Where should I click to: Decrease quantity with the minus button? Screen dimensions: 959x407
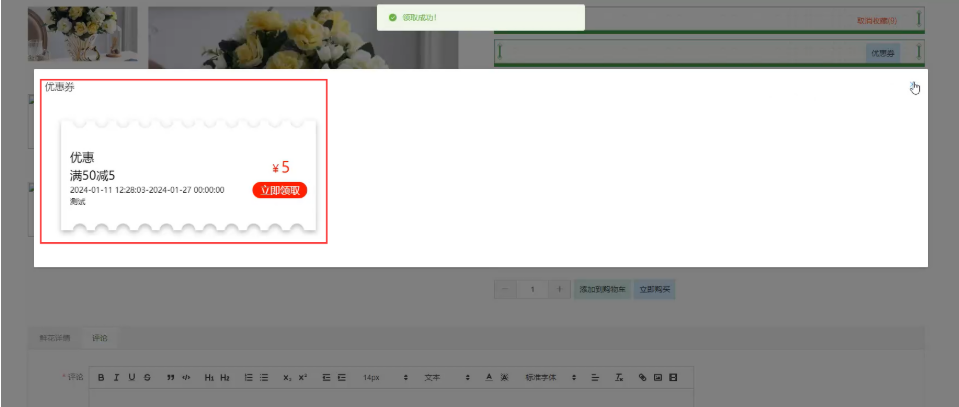pos(505,289)
